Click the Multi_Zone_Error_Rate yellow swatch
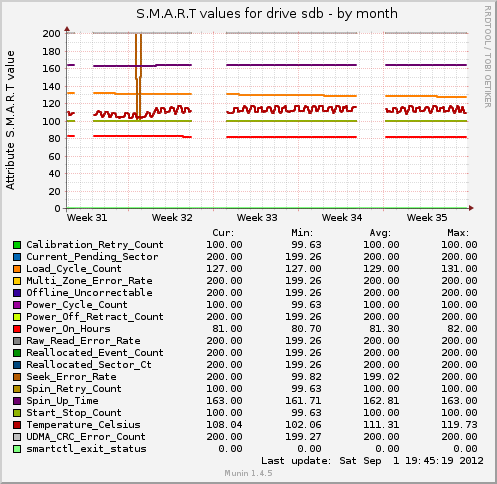The image size is (497, 484). pyautogui.click(x=17, y=281)
